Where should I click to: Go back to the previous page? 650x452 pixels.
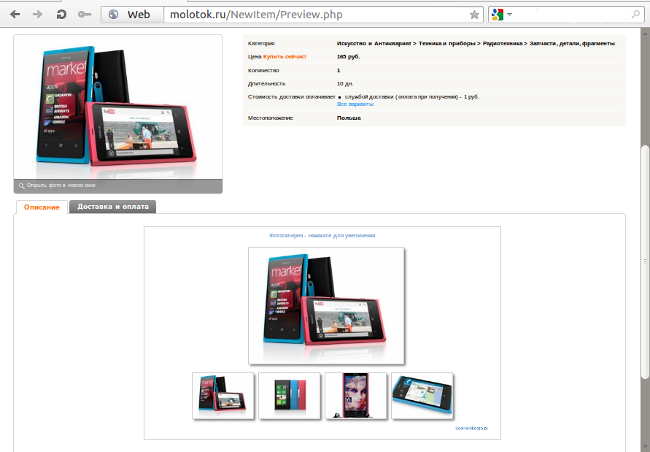click(15, 15)
